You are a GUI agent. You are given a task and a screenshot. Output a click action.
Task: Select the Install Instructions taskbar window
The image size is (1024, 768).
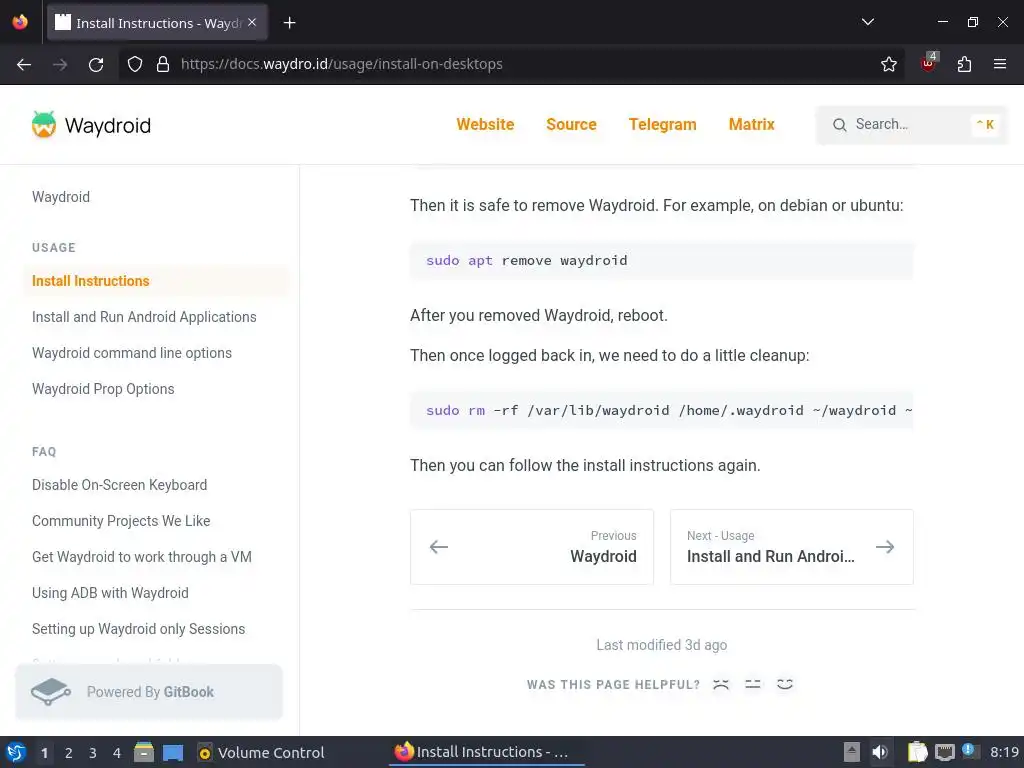487,752
